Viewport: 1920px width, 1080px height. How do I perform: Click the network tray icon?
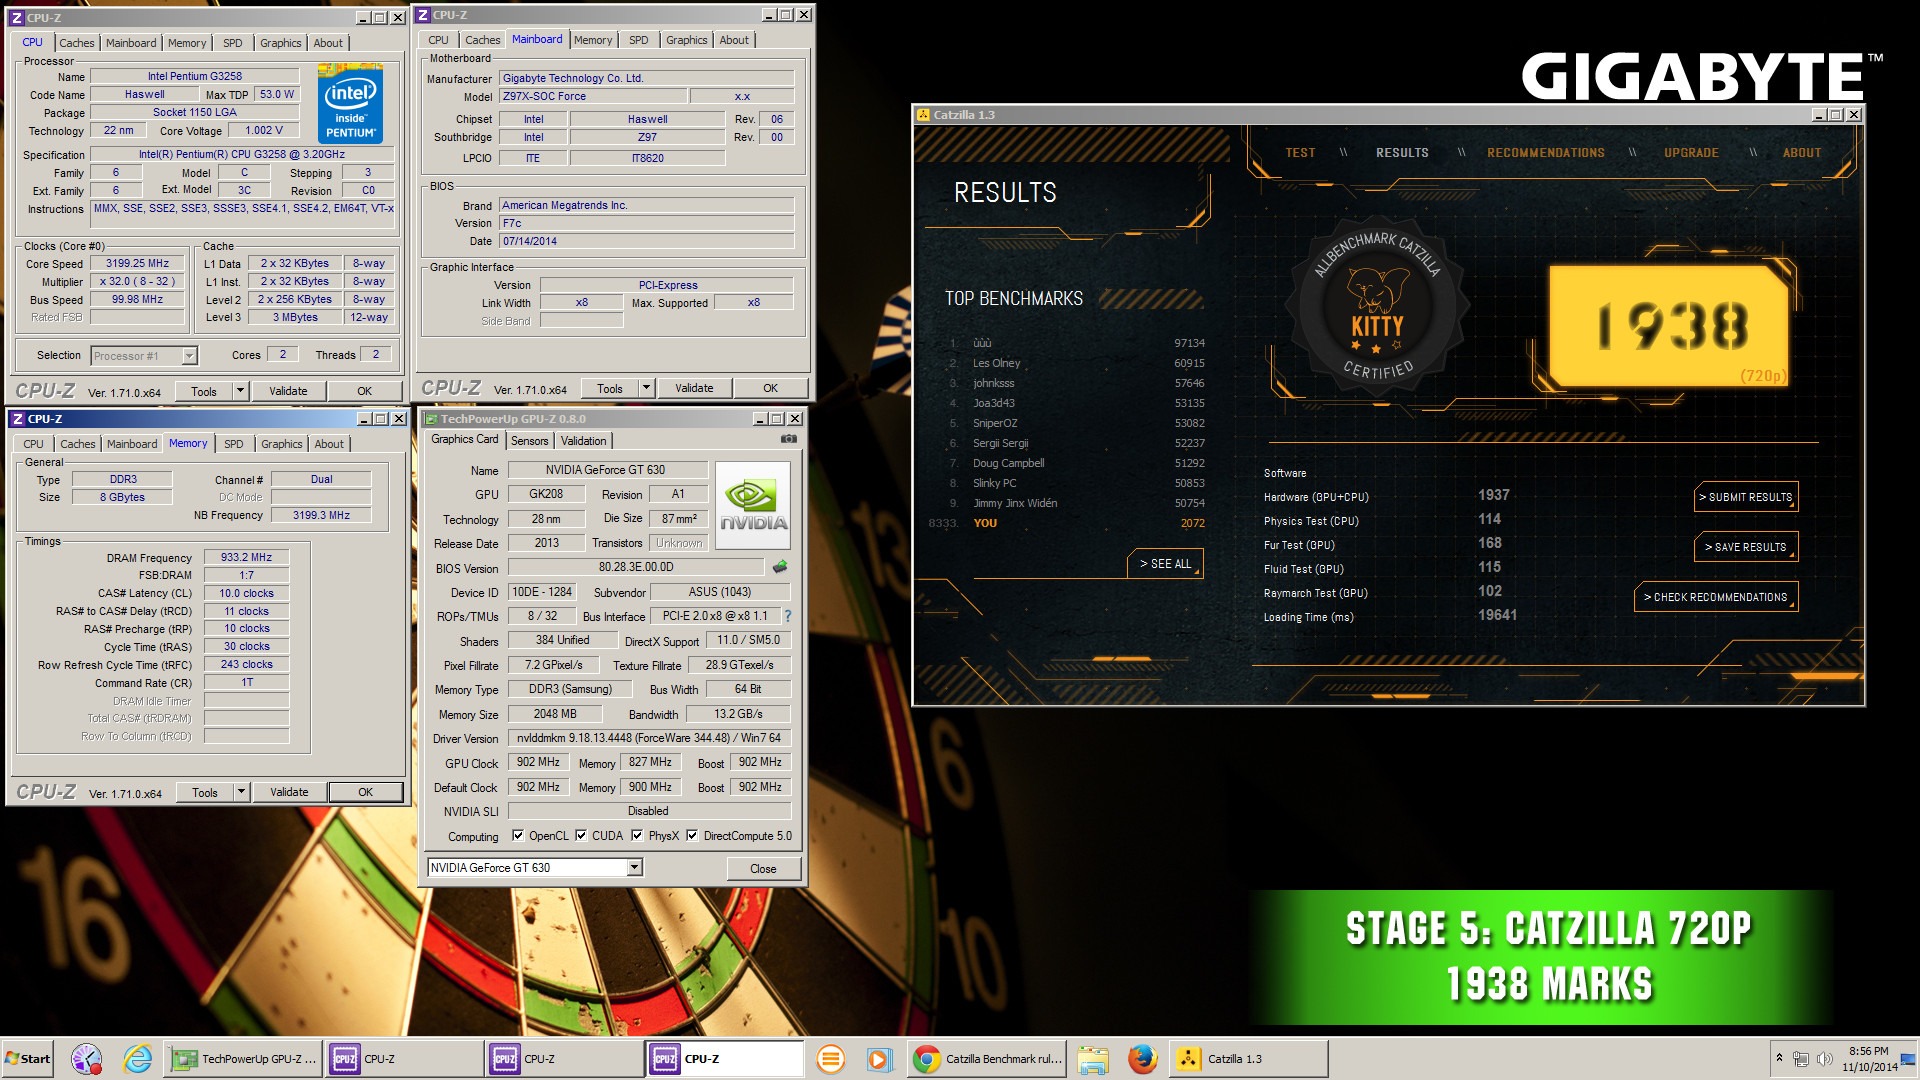click(1801, 1058)
